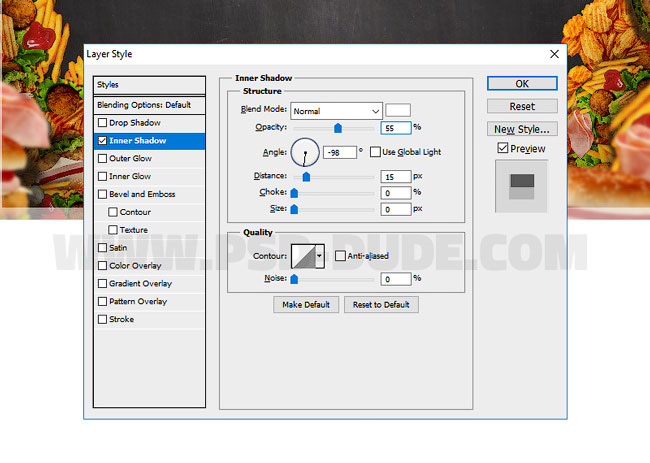Screen dimensions: 650x463
Task: Enable Bevel and Emboss checkbox
Action: 102,194
